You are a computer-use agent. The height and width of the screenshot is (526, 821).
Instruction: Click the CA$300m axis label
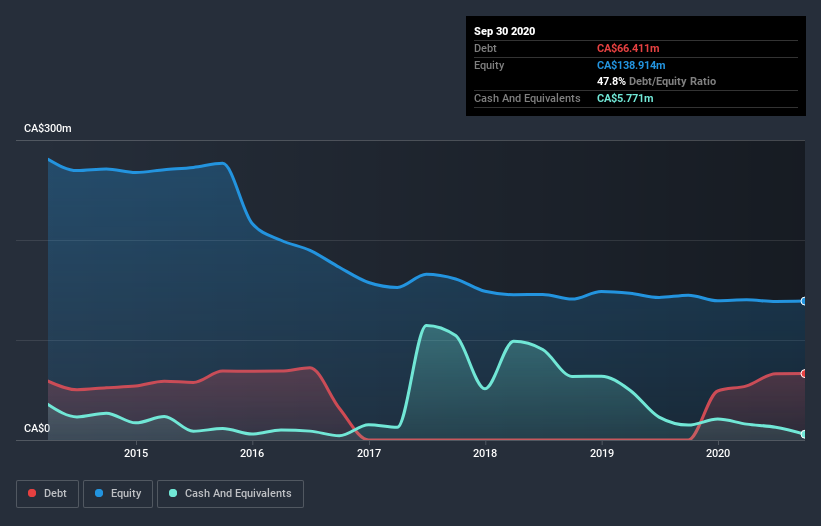pyautogui.click(x=48, y=128)
